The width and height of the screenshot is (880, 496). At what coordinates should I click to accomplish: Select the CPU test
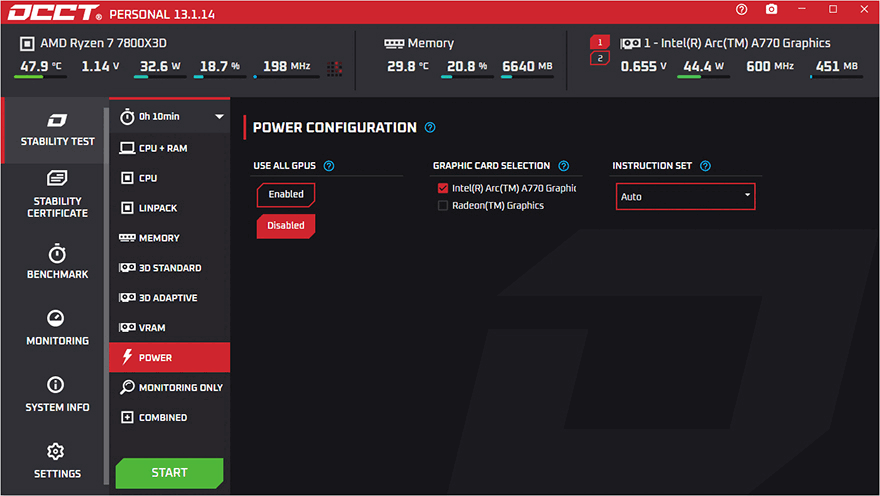169,178
